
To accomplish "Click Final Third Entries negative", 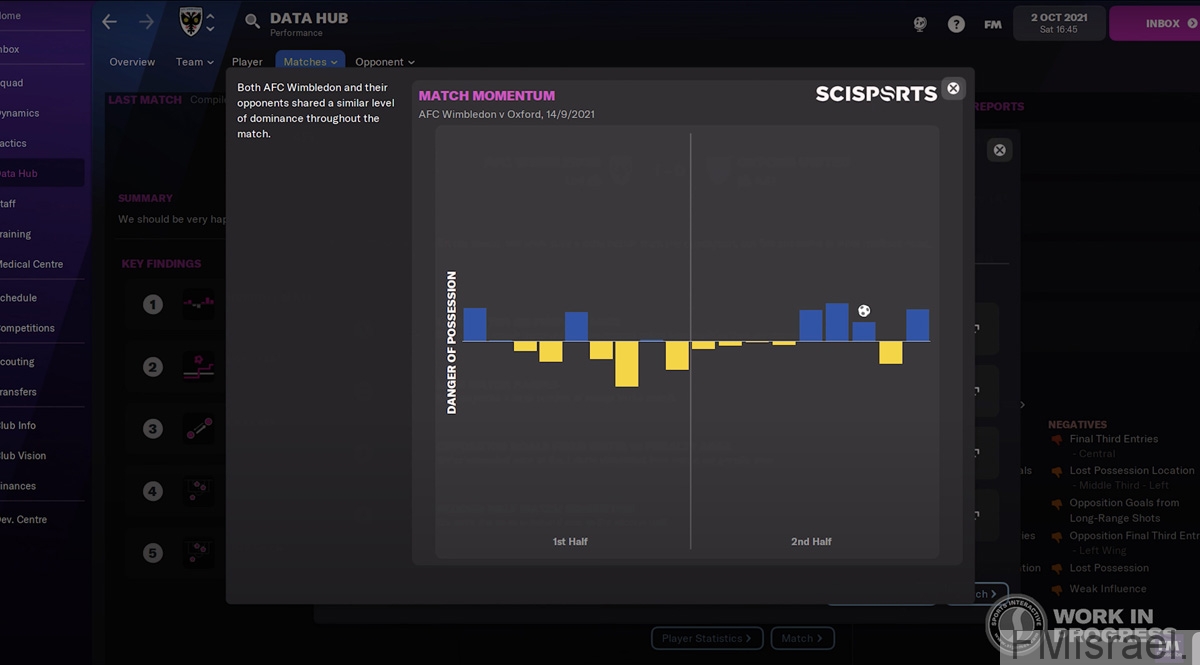I will tap(1113, 439).
